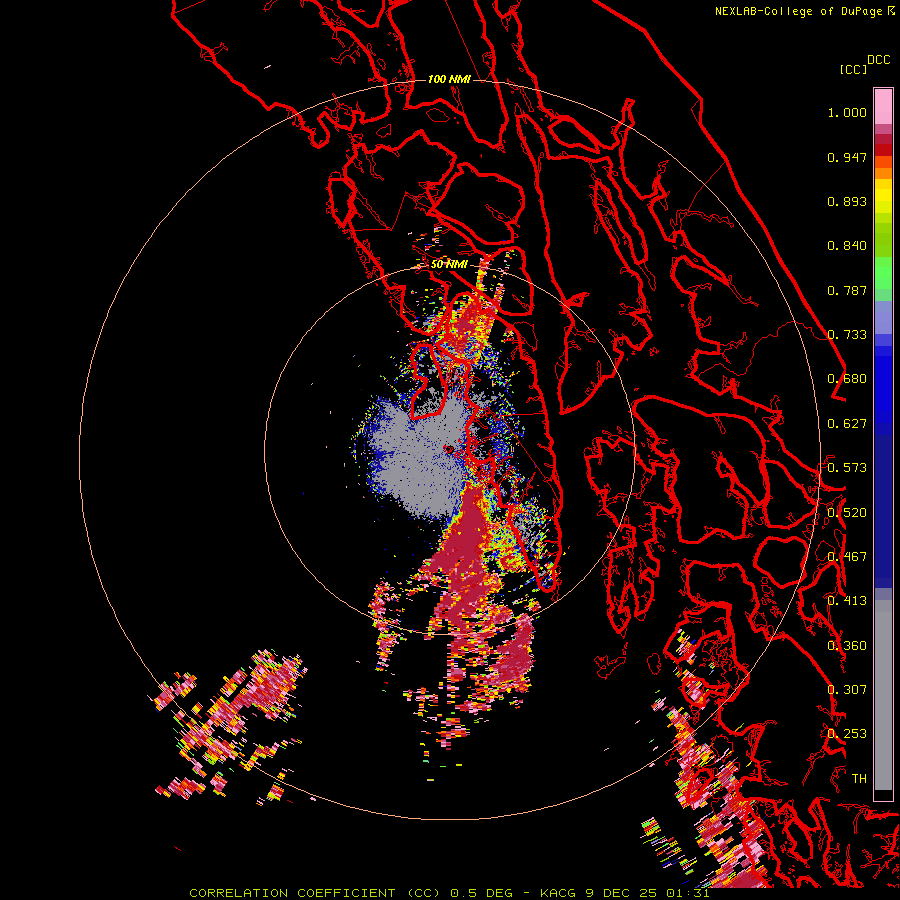This screenshot has width=900, height=900.
Task: Click the NEXLAB-College of DuPage watermark text
Action: coord(801,11)
